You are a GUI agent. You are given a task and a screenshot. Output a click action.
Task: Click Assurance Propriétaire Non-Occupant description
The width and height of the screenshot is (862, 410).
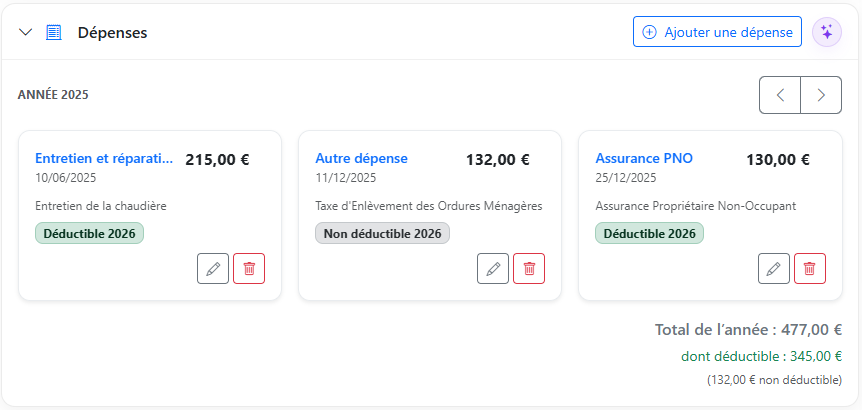[695, 206]
